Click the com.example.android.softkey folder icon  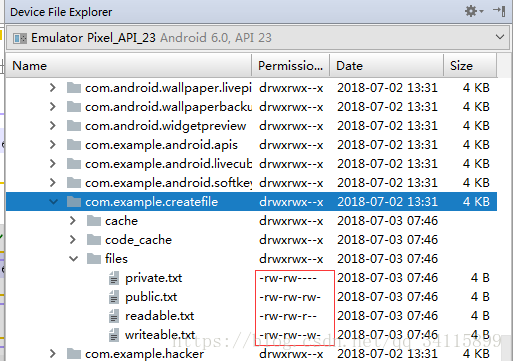(x=74, y=183)
